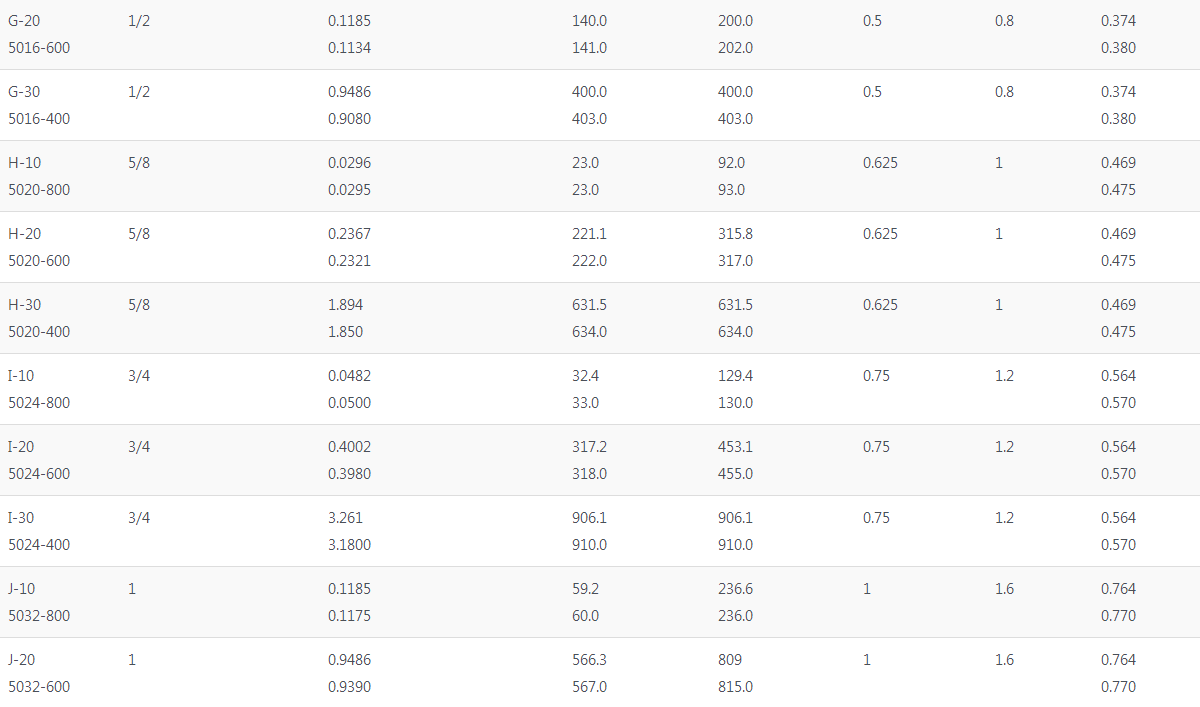Click the H-10 model name
Image resolution: width=1200 pixels, height=707 pixels.
tap(25, 163)
